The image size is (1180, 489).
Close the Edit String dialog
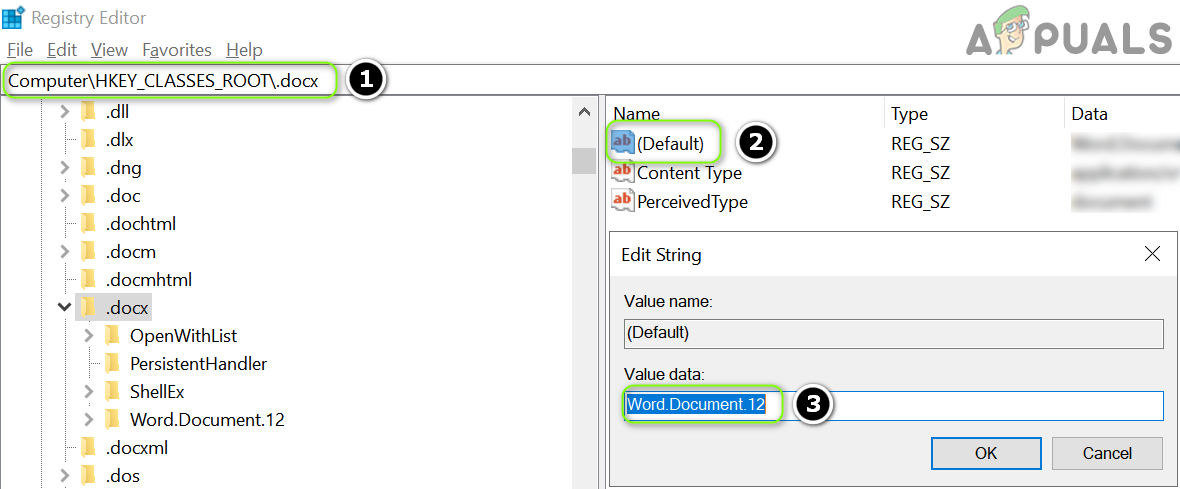pos(1152,255)
